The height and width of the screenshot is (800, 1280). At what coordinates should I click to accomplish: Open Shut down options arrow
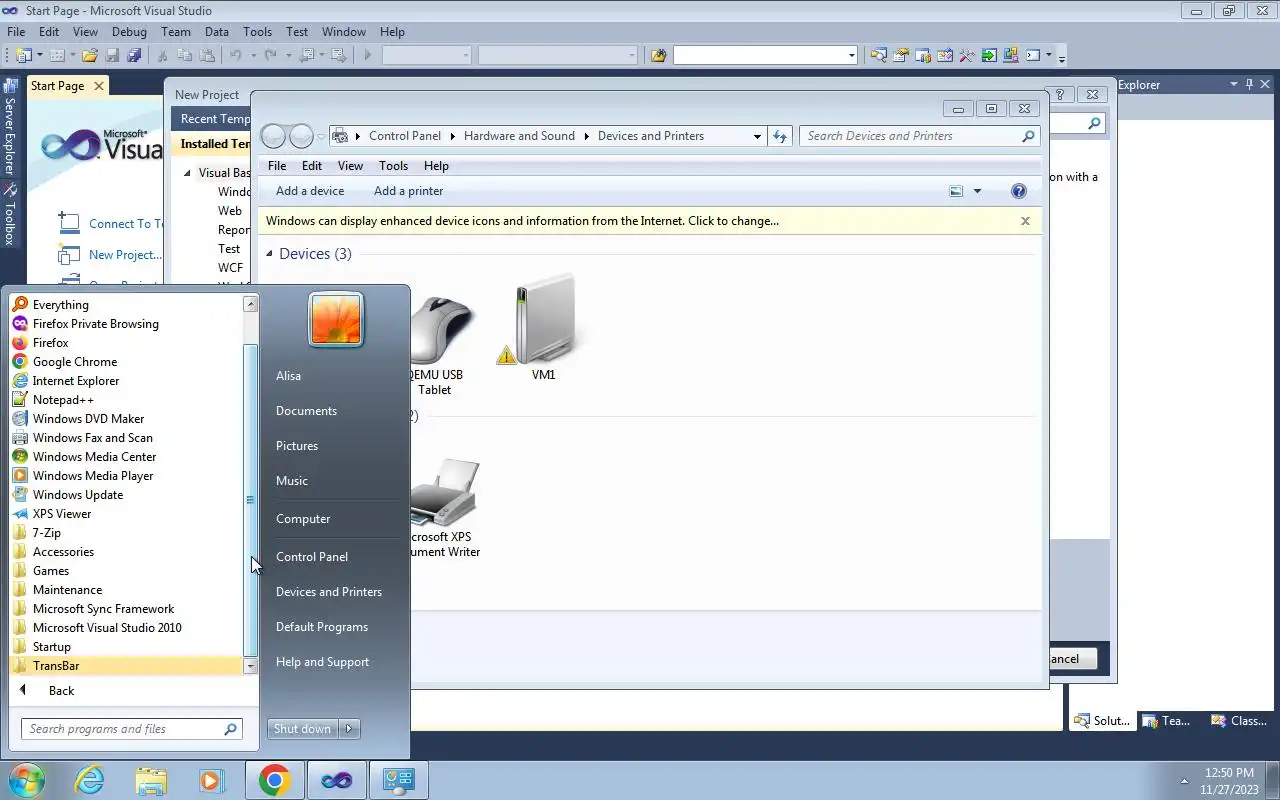tap(350, 729)
